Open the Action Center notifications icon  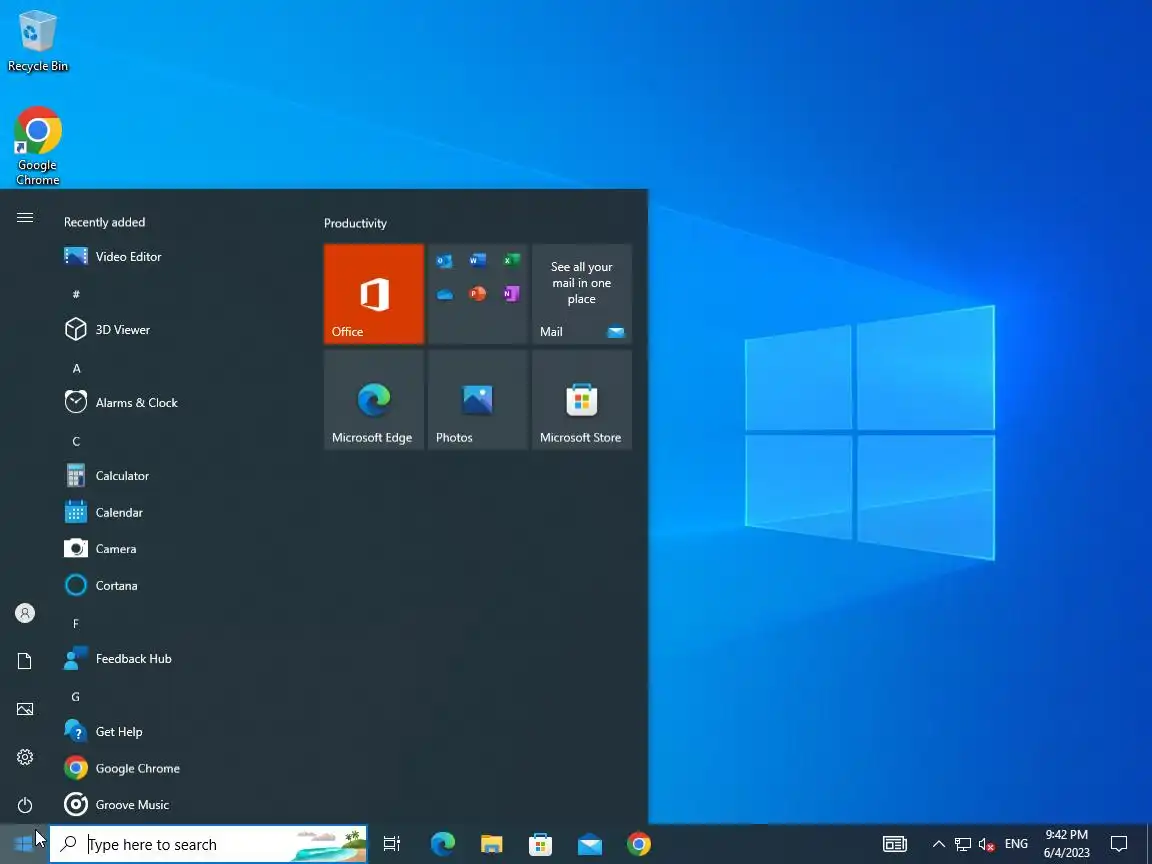point(1119,844)
